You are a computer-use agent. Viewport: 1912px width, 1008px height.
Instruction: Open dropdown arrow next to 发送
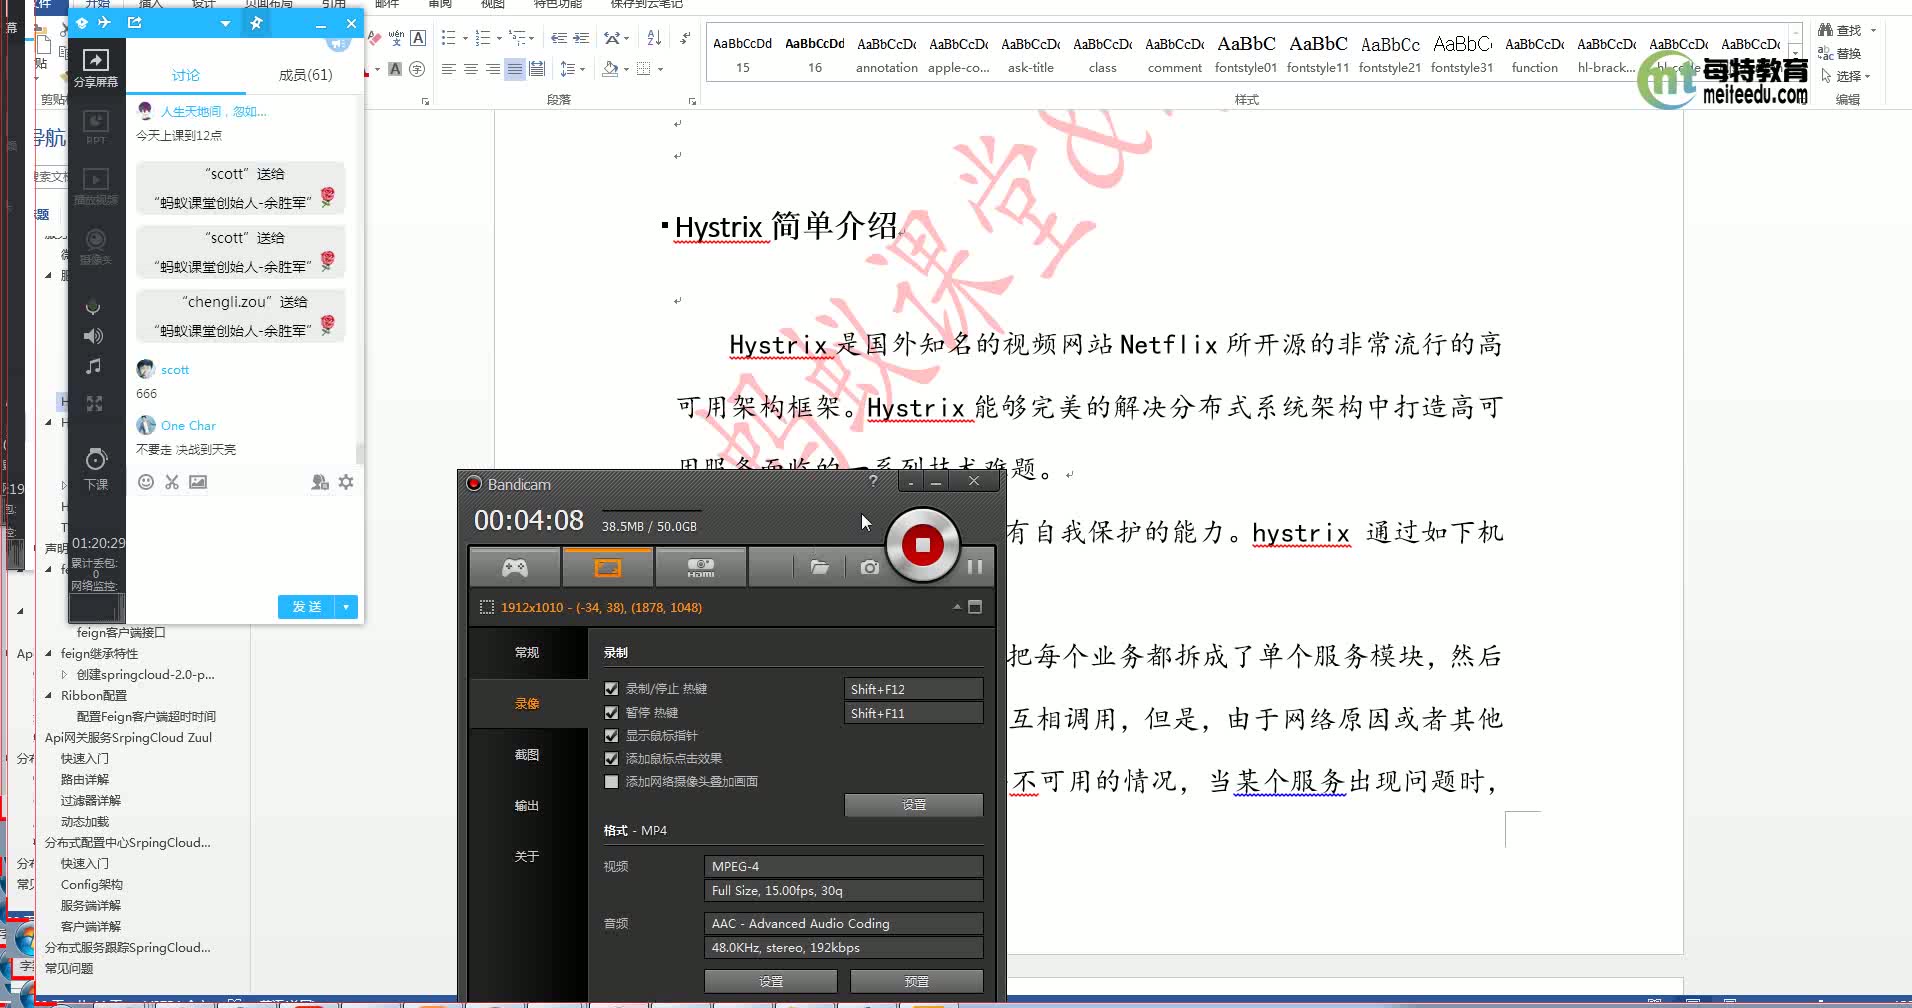pyautogui.click(x=346, y=607)
